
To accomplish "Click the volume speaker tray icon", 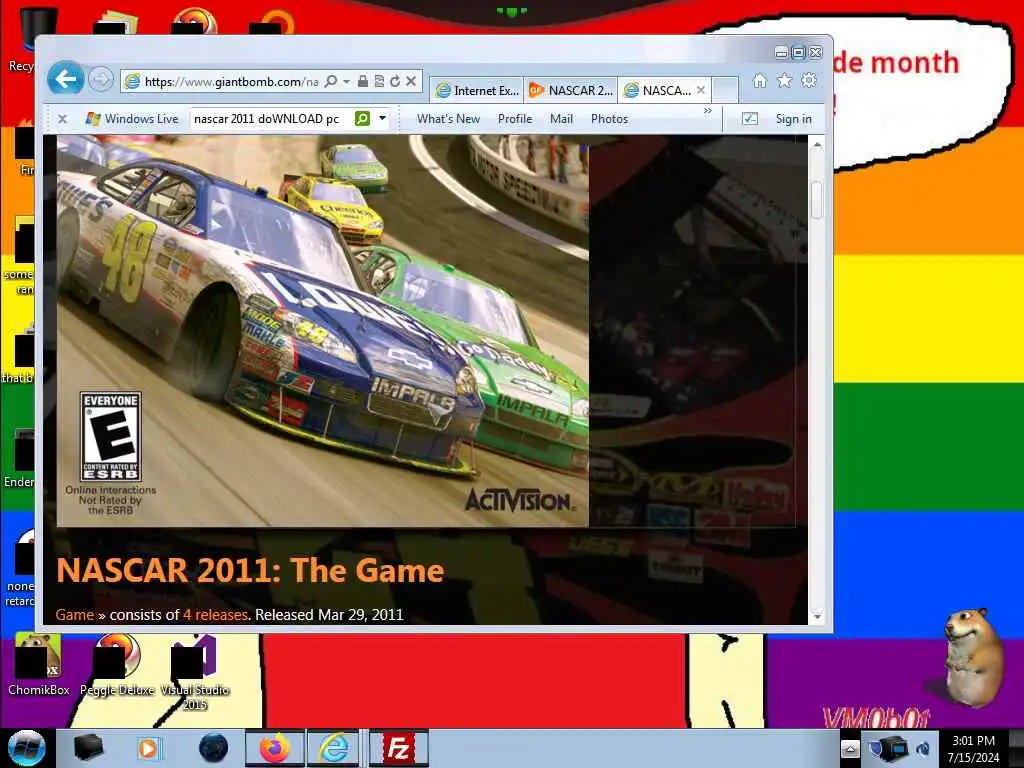I will pyautogui.click(x=923, y=749).
